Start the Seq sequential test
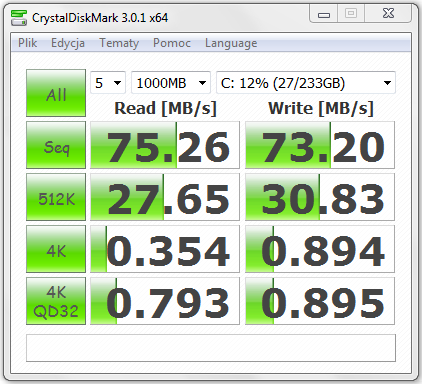422x384 pixels. click(56, 145)
